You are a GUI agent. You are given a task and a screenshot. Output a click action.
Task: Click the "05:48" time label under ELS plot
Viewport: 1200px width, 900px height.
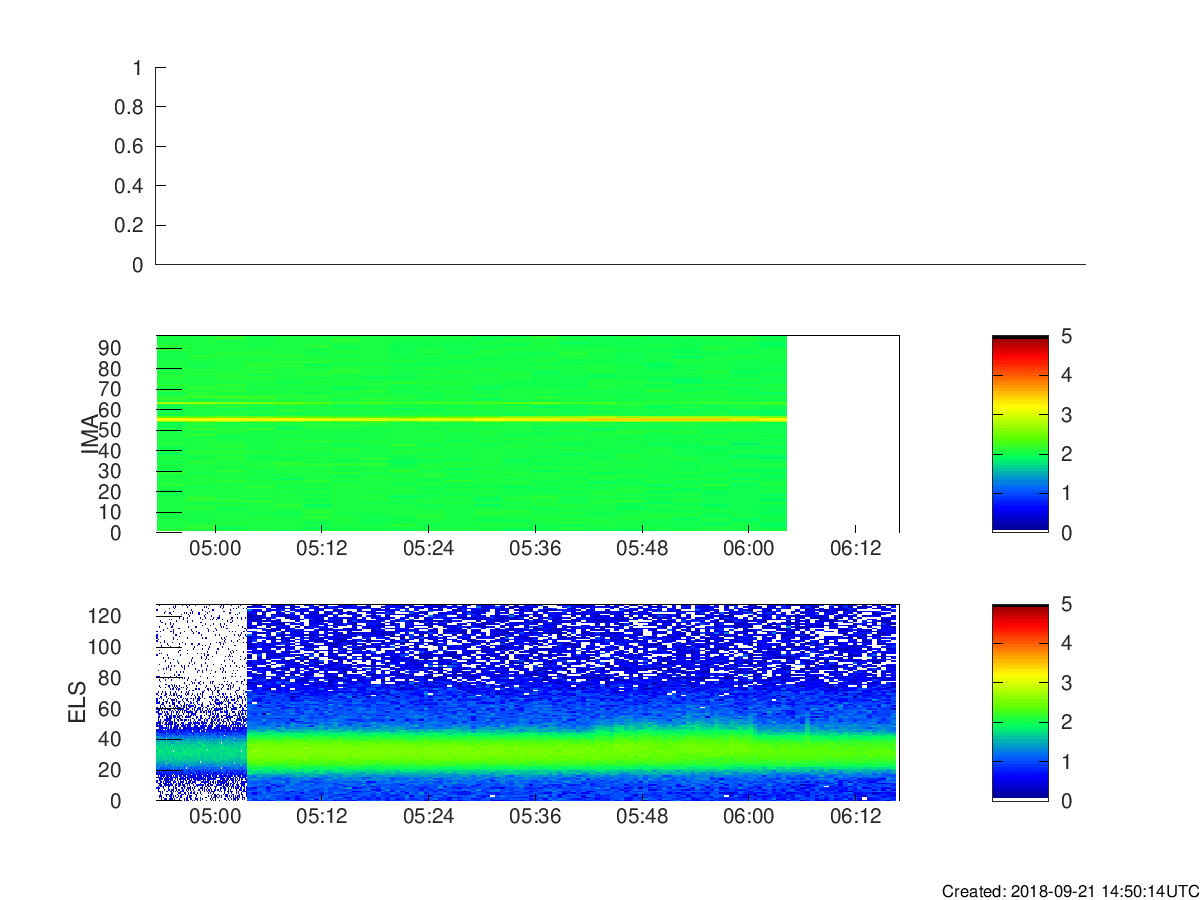pyautogui.click(x=642, y=817)
